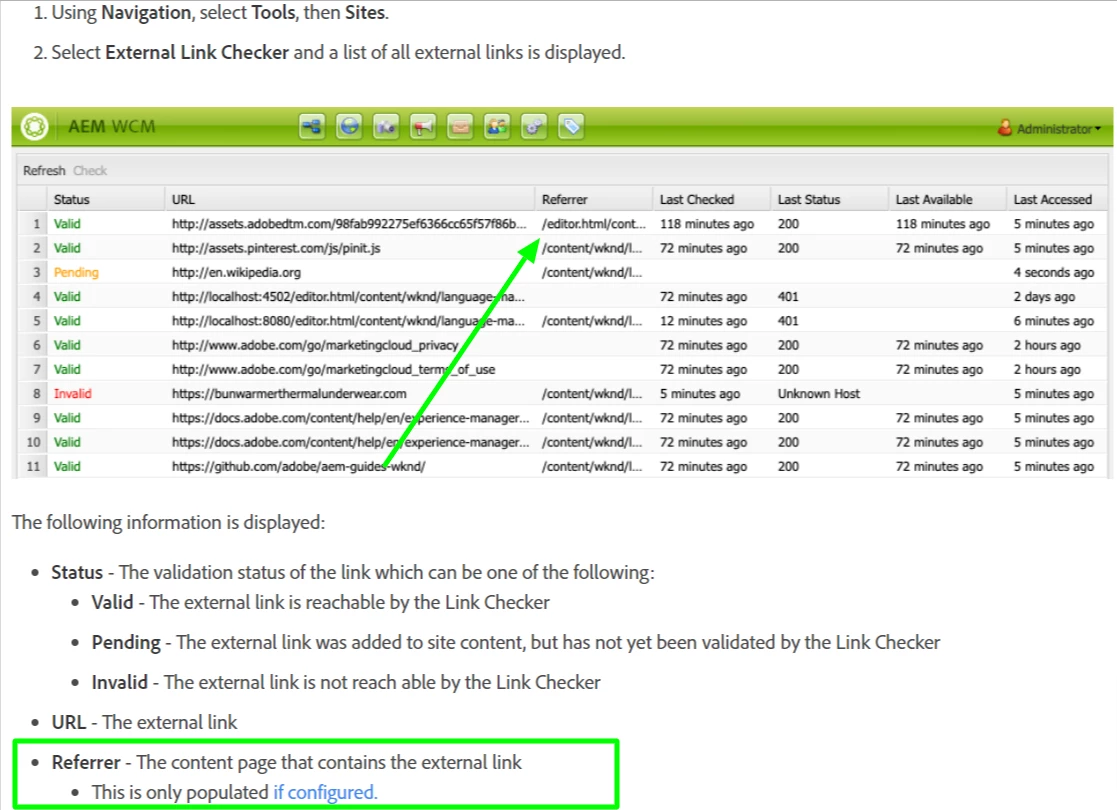Open the Inbox envelope icon
This screenshot has height=810, width=1117.
pyautogui.click(x=460, y=127)
